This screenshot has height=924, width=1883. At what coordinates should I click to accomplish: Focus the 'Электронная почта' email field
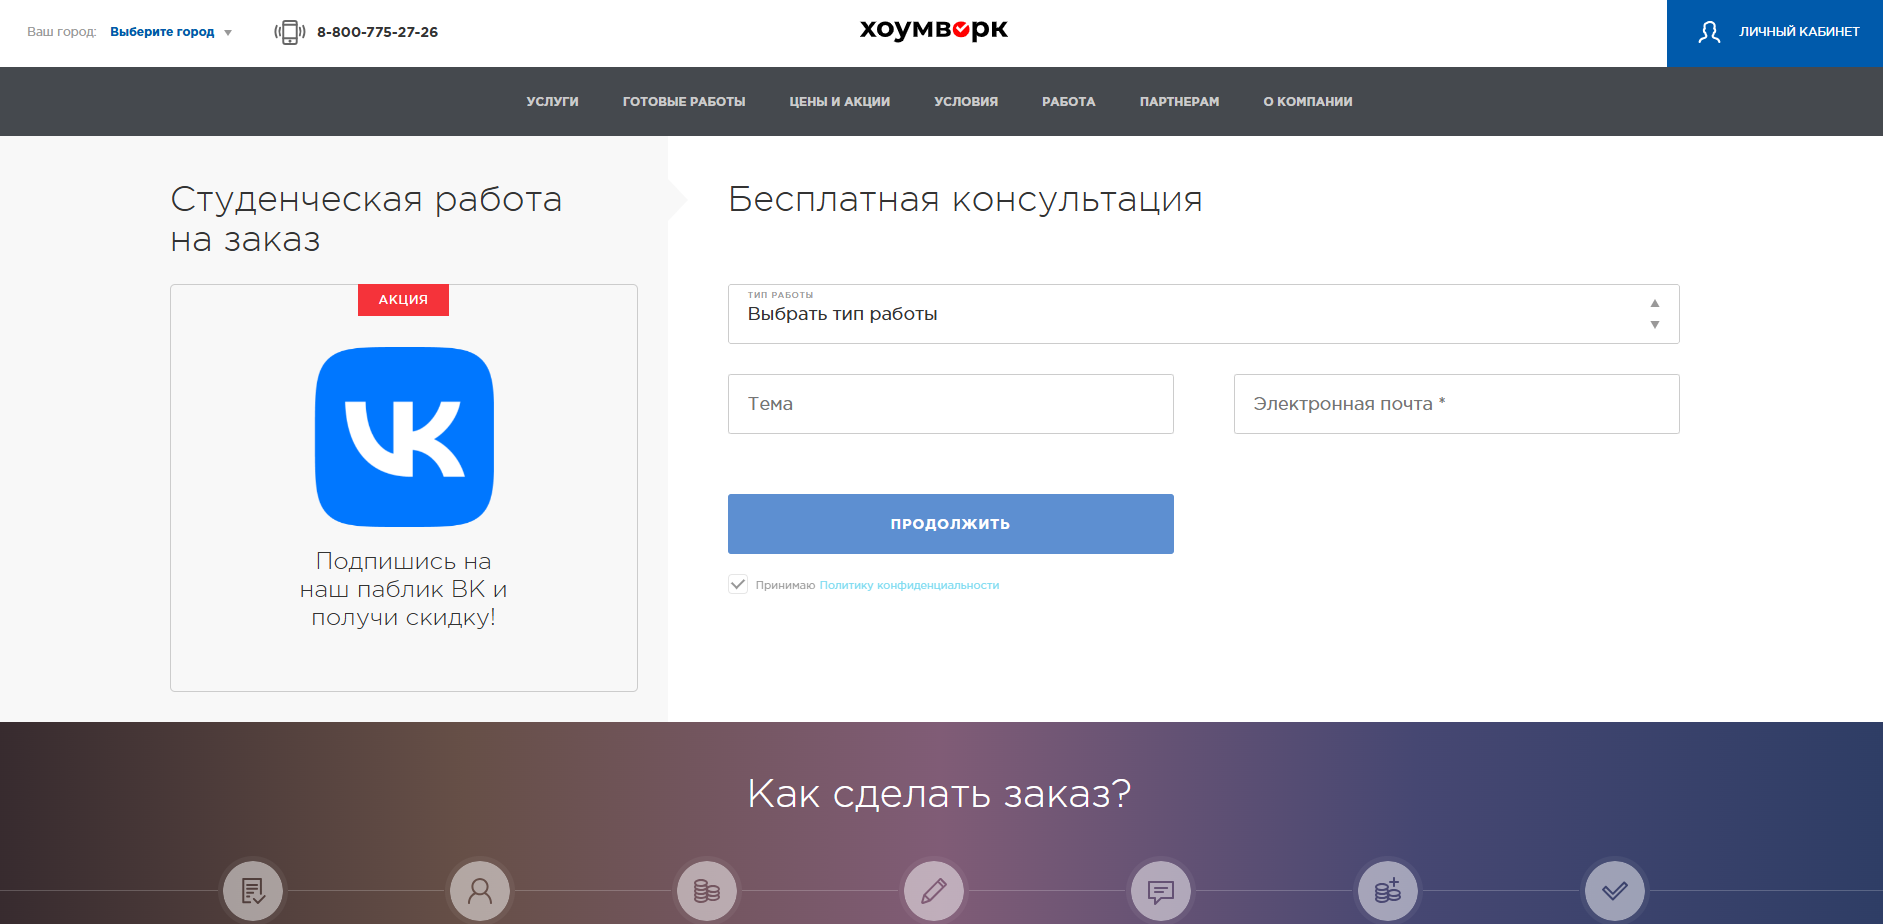tap(1456, 404)
